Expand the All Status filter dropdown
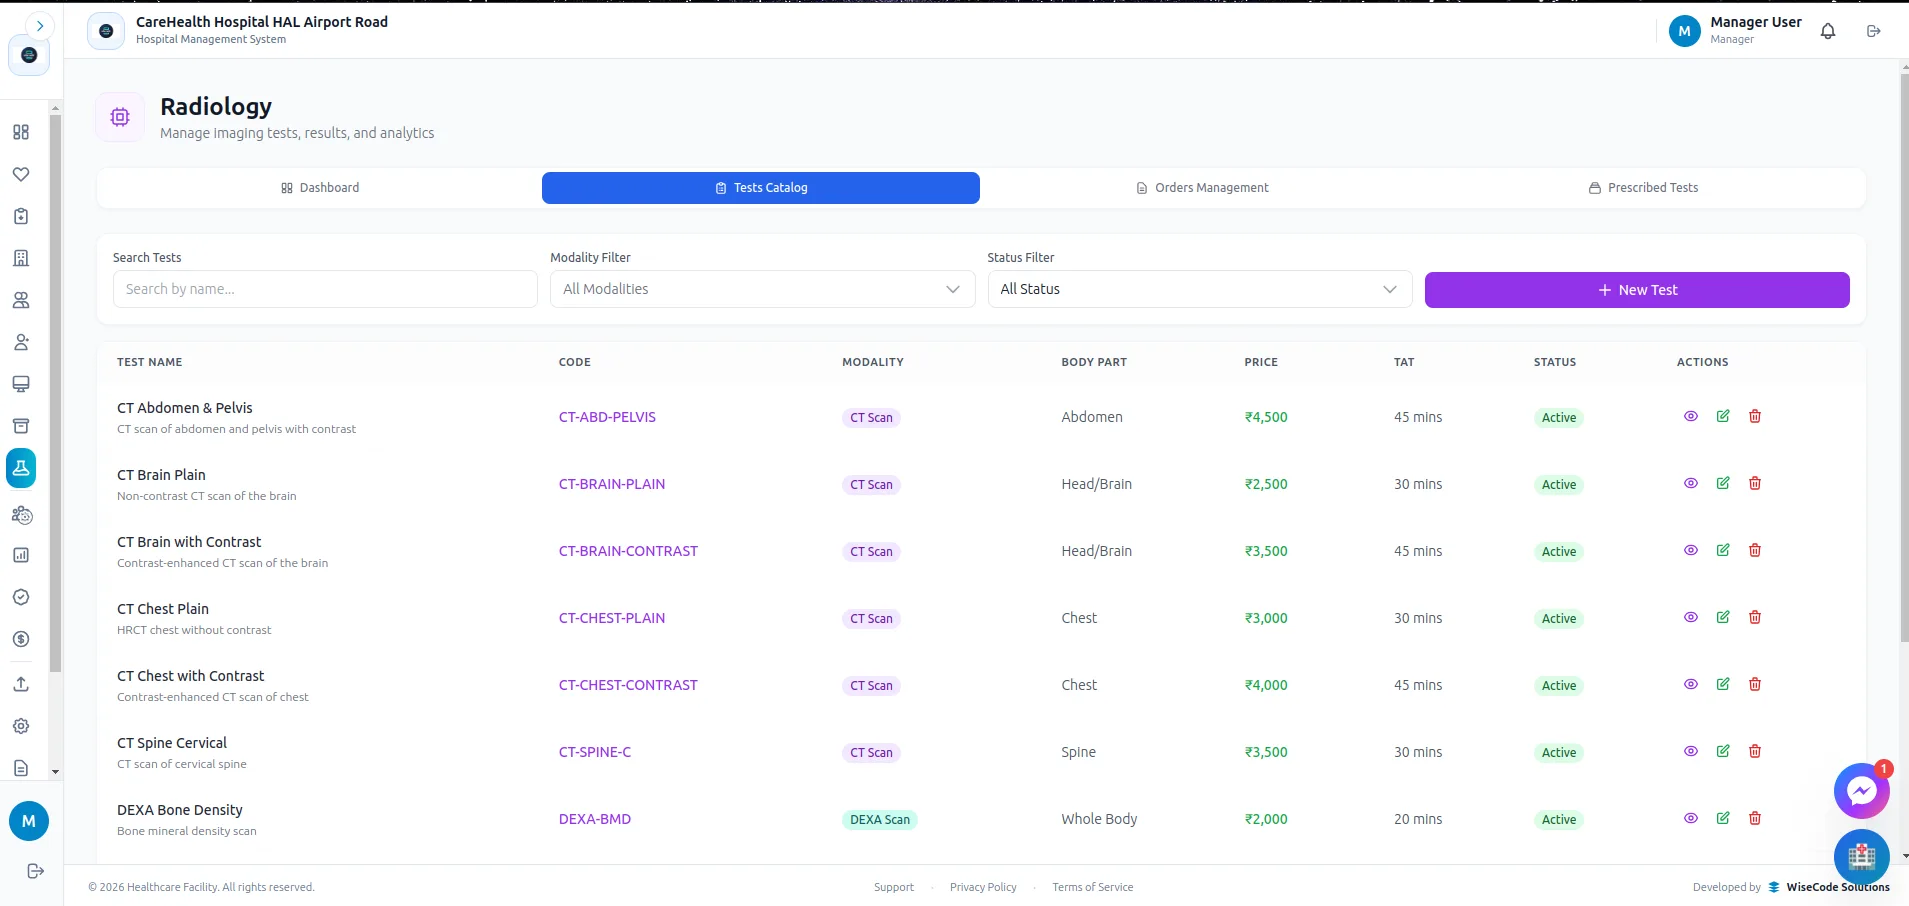 click(x=1199, y=289)
